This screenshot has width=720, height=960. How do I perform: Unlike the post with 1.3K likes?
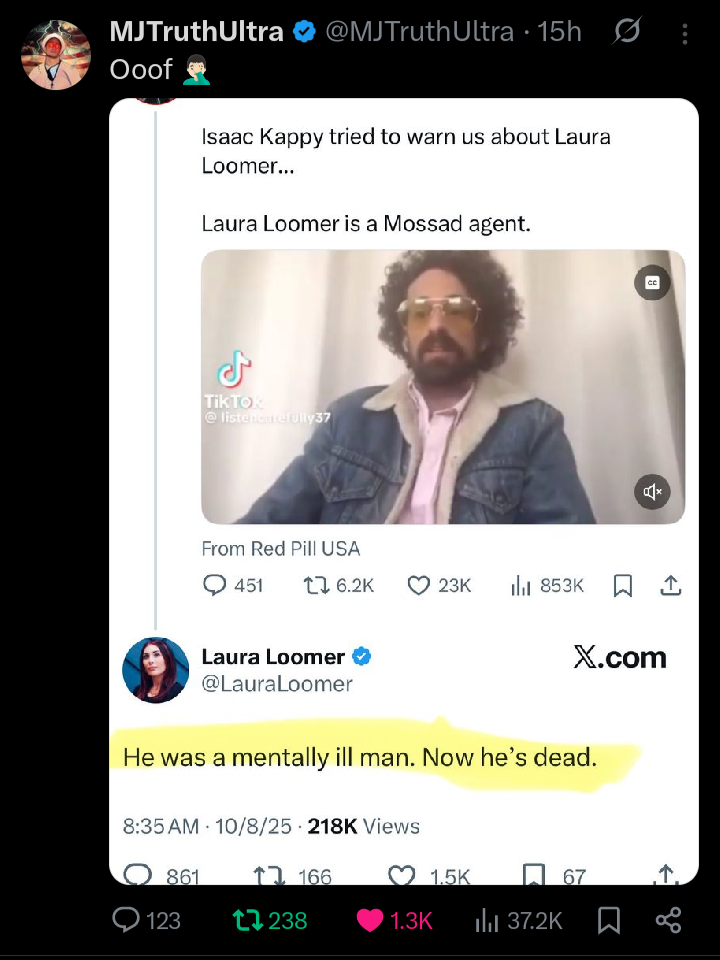coord(370,920)
